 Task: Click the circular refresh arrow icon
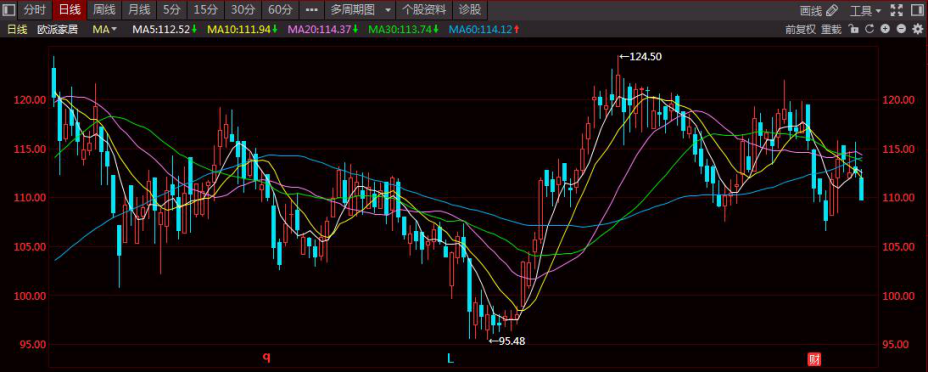click(869, 29)
